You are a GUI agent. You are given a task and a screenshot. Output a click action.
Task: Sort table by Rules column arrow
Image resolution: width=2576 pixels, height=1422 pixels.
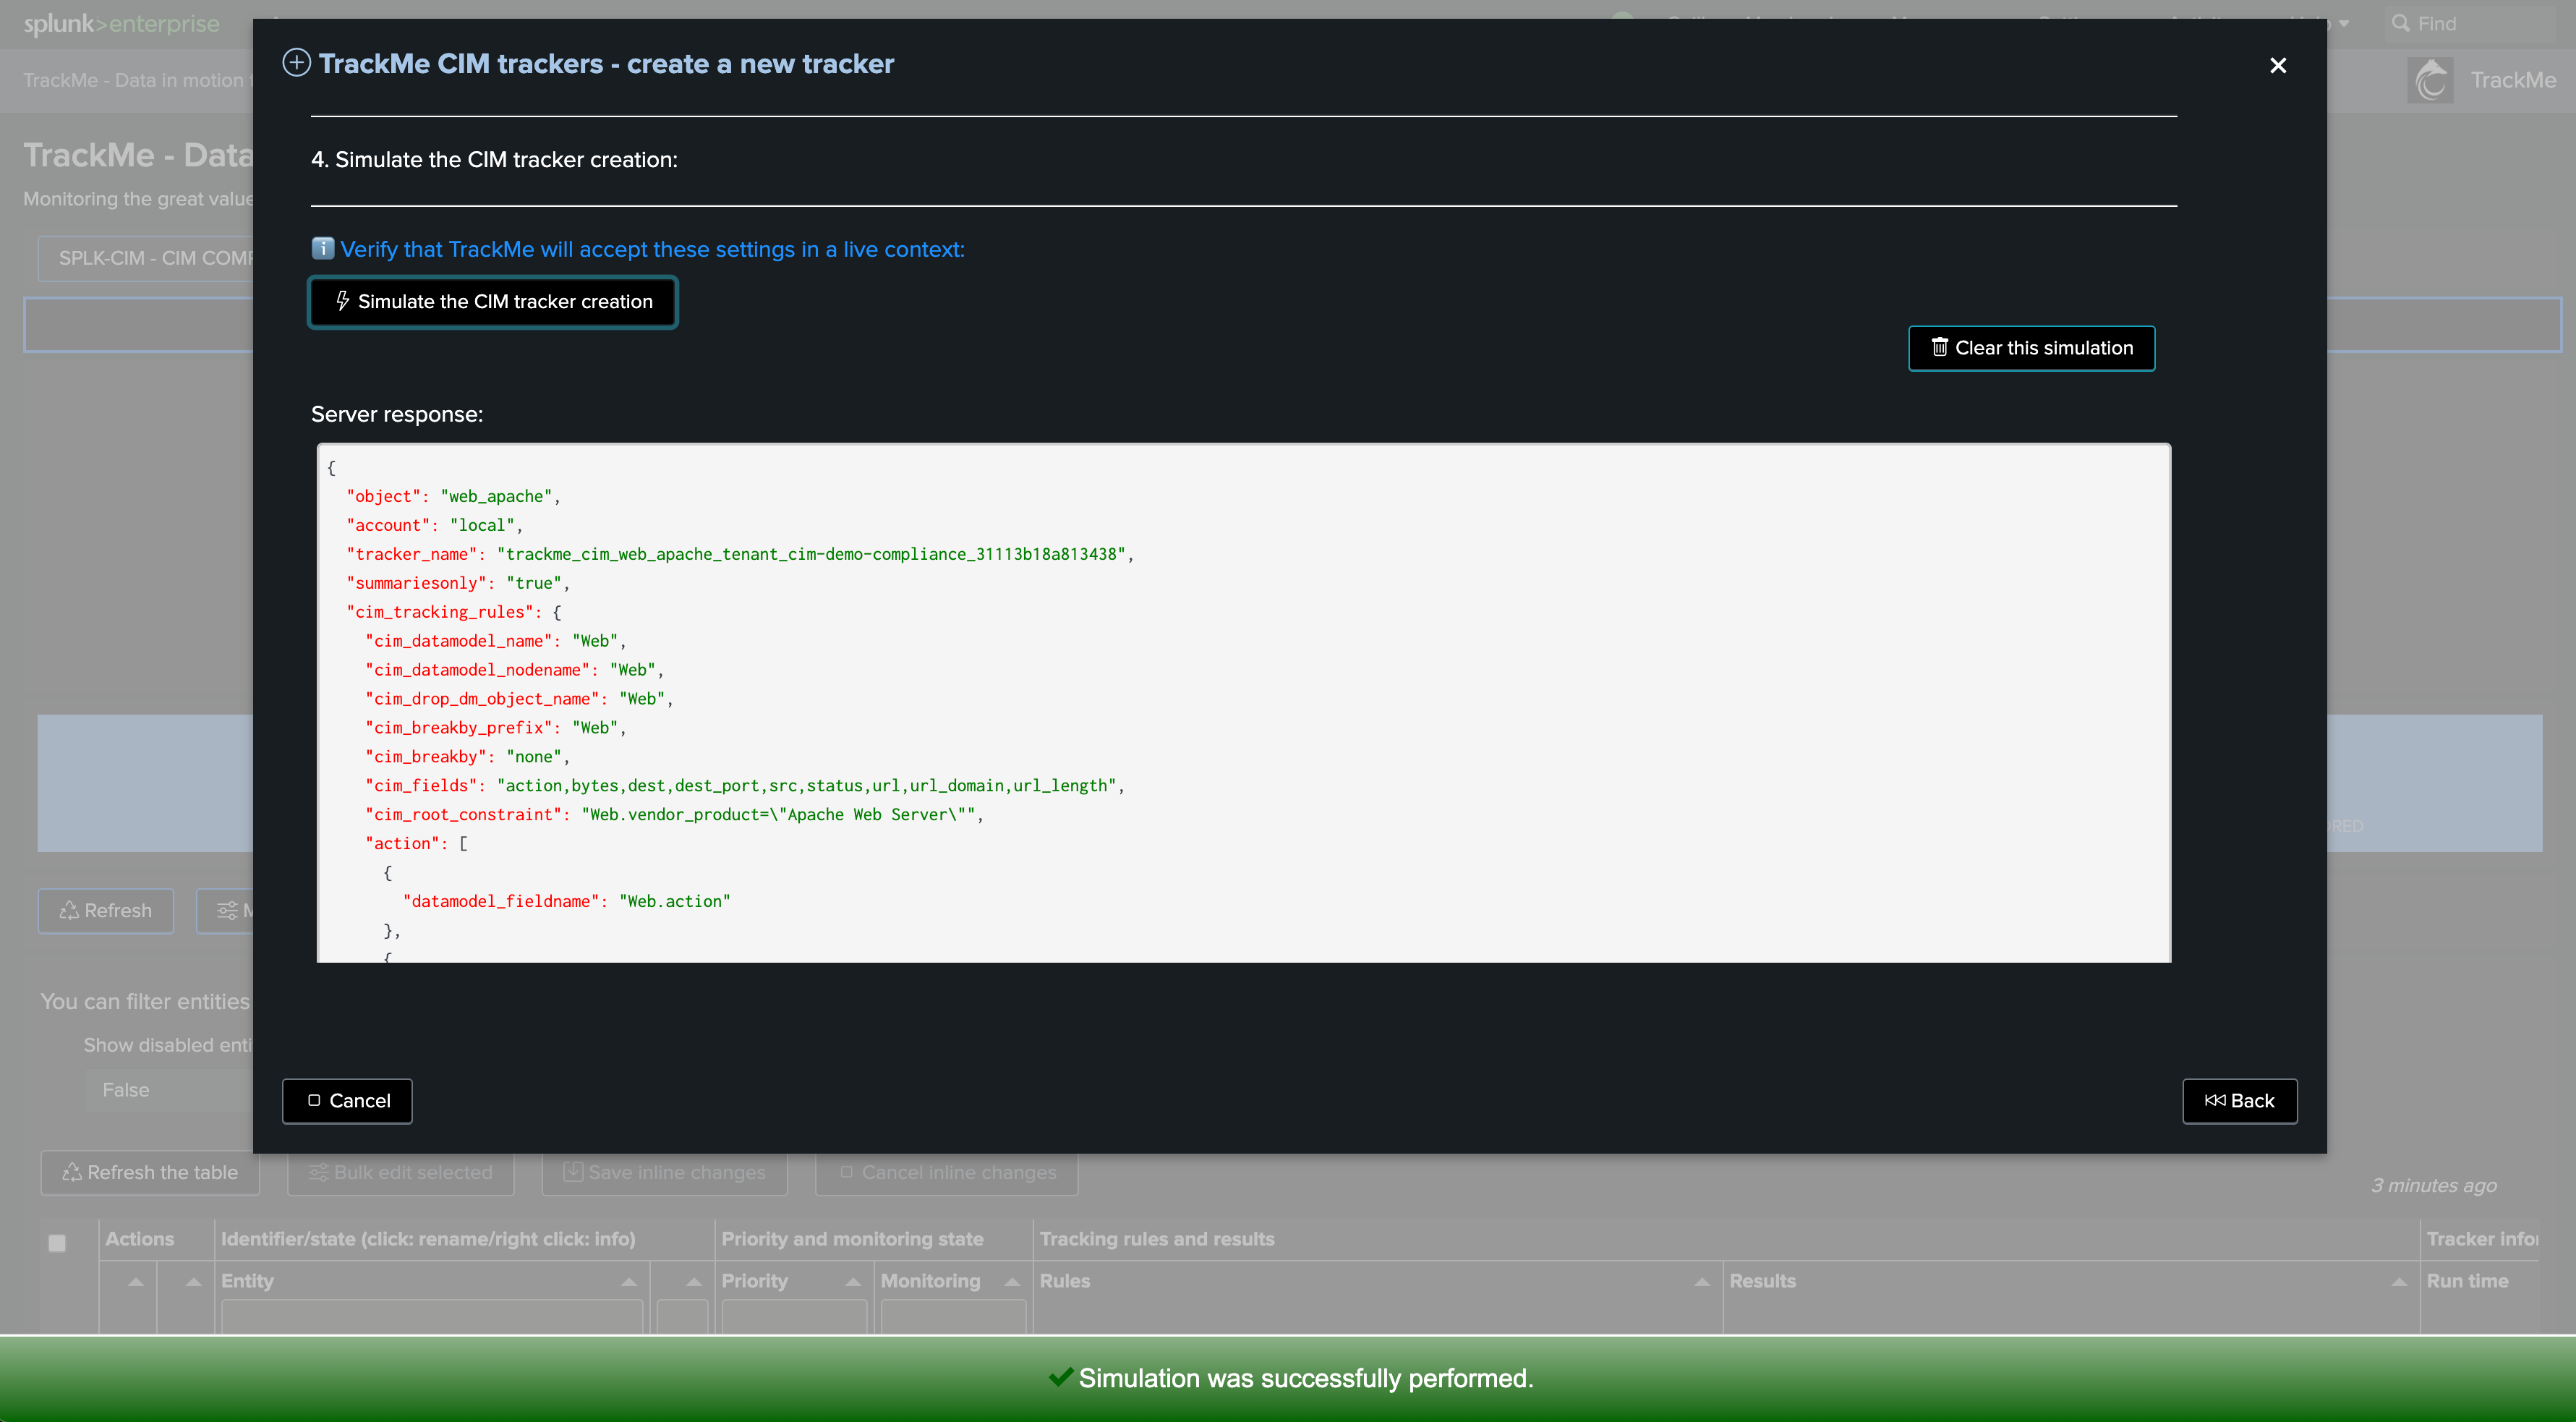pyautogui.click(x=1702, y=1281)
